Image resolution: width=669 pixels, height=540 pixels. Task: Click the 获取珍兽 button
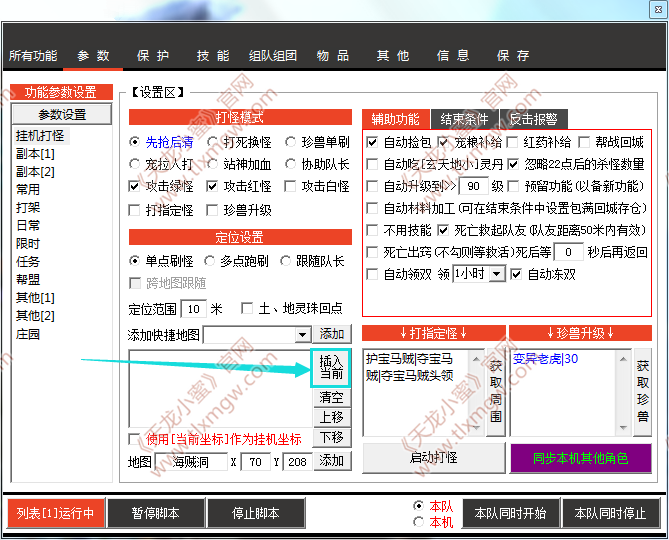coord(643,392)
